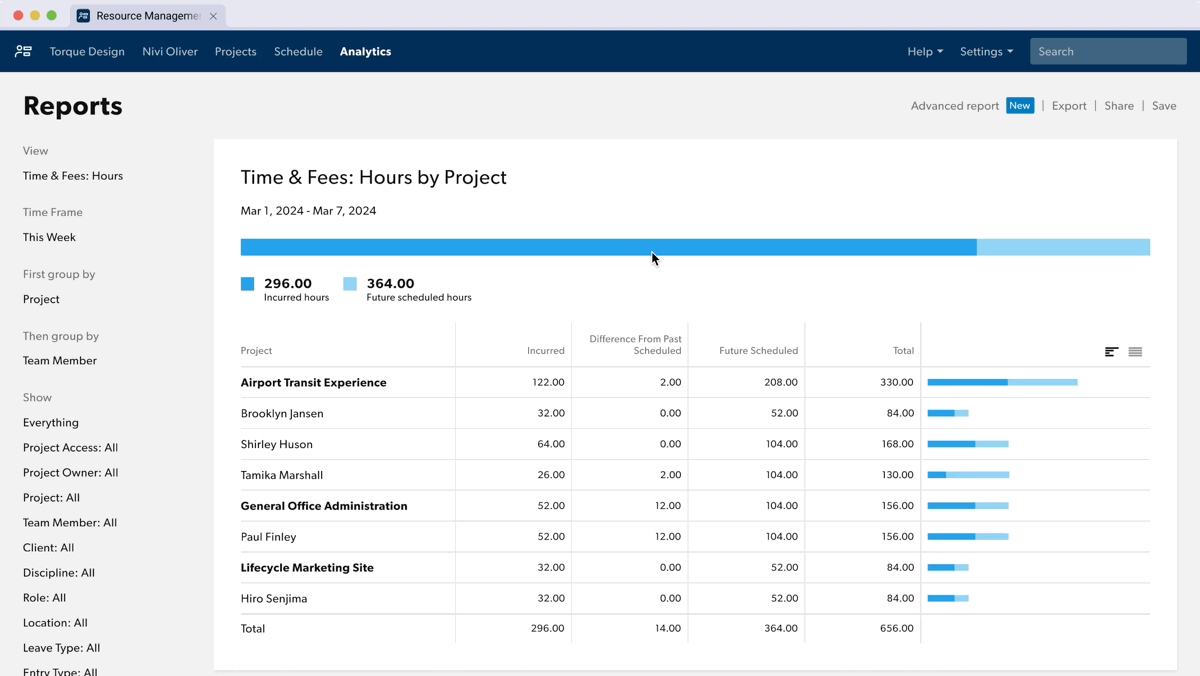This screenshot has width=1200, height=676.
Task: Open the Schedule nav item
Action: click(x=298, y=51)
